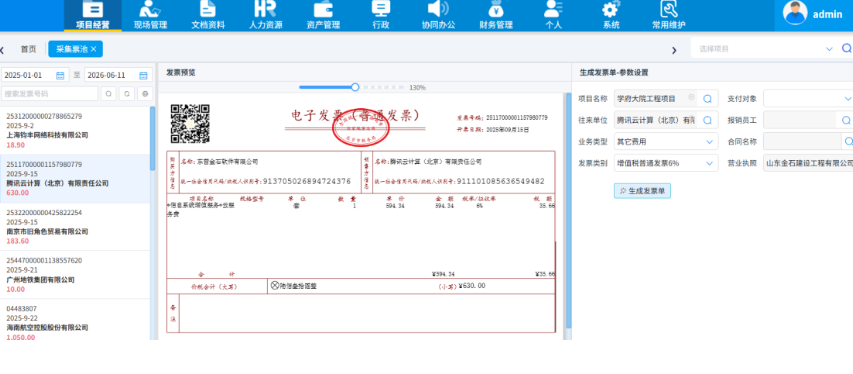
Task: Click search icon in 项目名称 field
Action: 707,99
